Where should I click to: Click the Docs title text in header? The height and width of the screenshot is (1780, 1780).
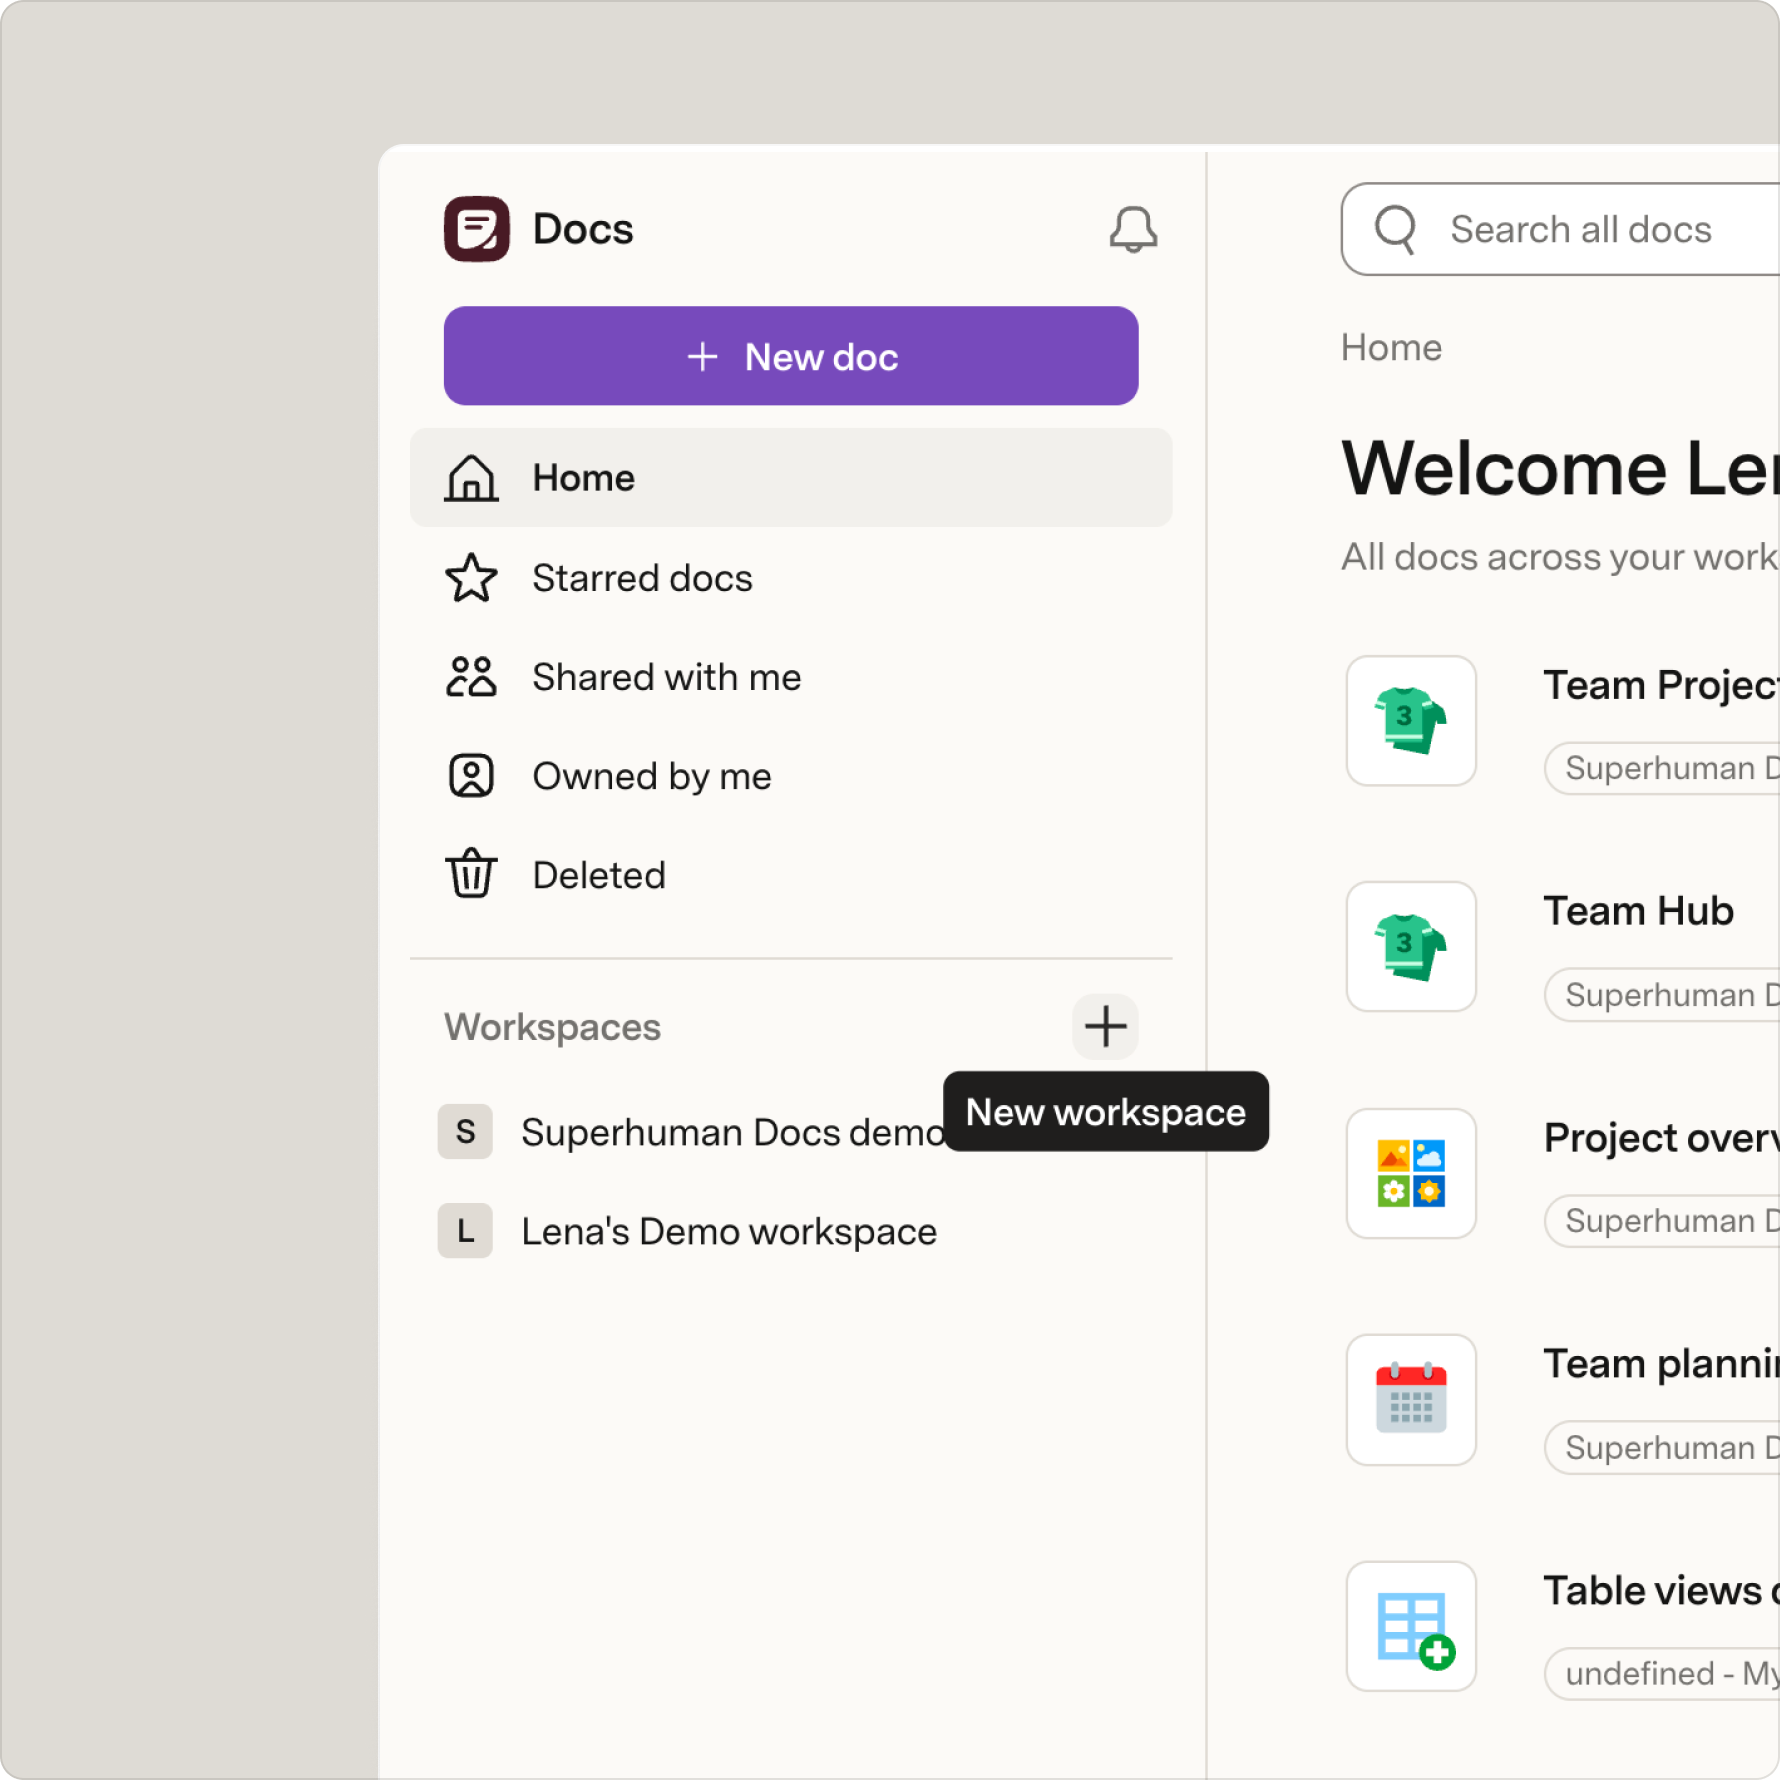tap(583, 229)
